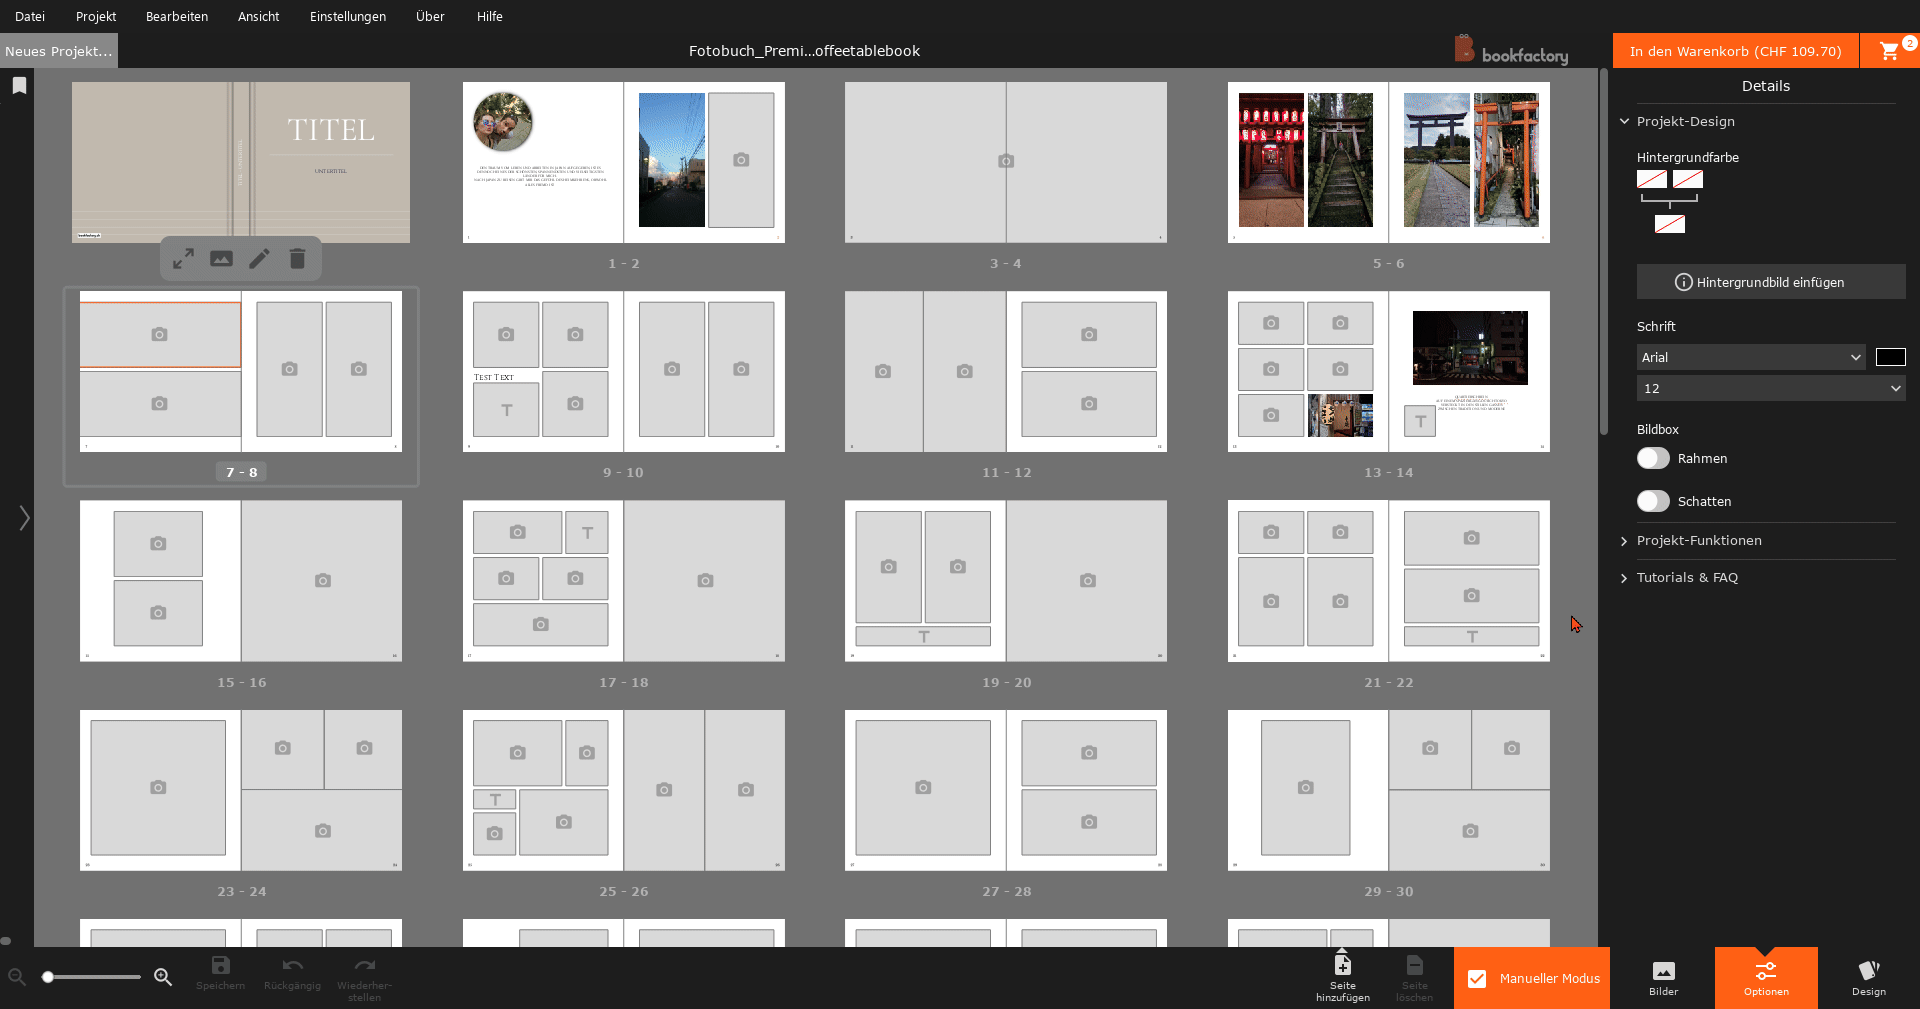Open the Bilder images panel
This screenshot has width=1920, height=1009.
pos(1663,978)
